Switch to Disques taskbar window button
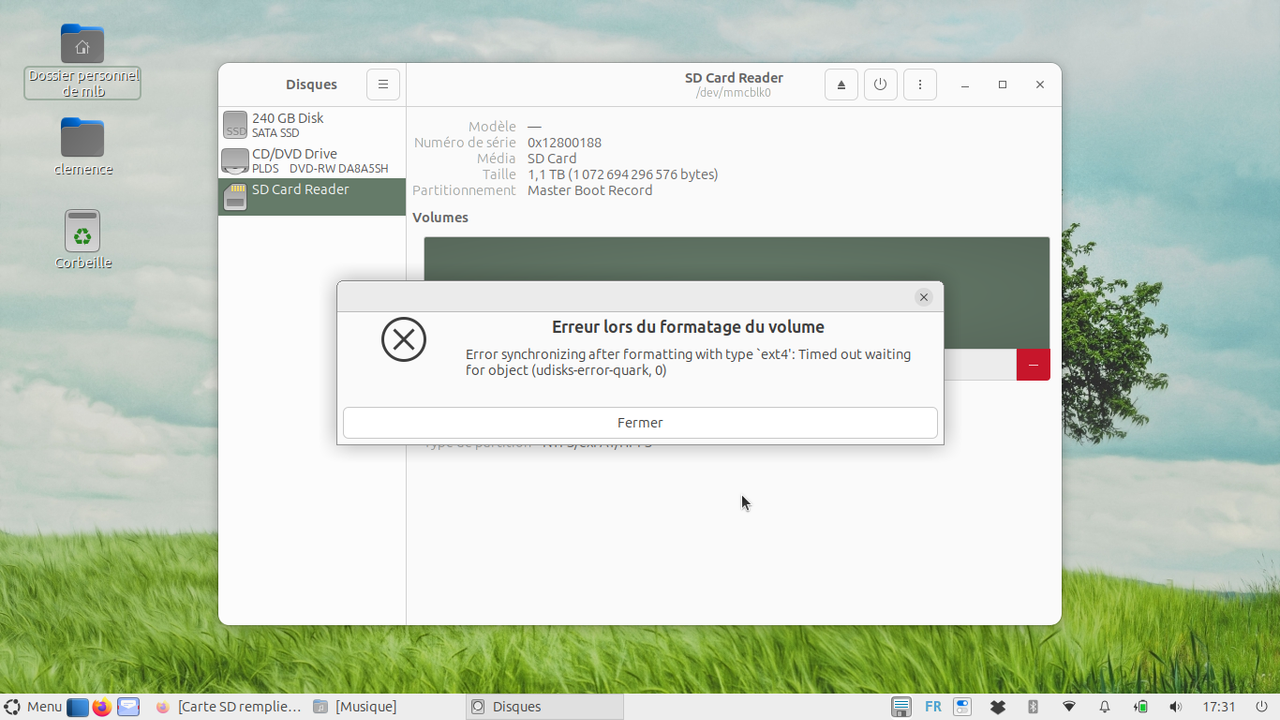The height and width of the screenshot is (720, 1280). tap(545, 707)
